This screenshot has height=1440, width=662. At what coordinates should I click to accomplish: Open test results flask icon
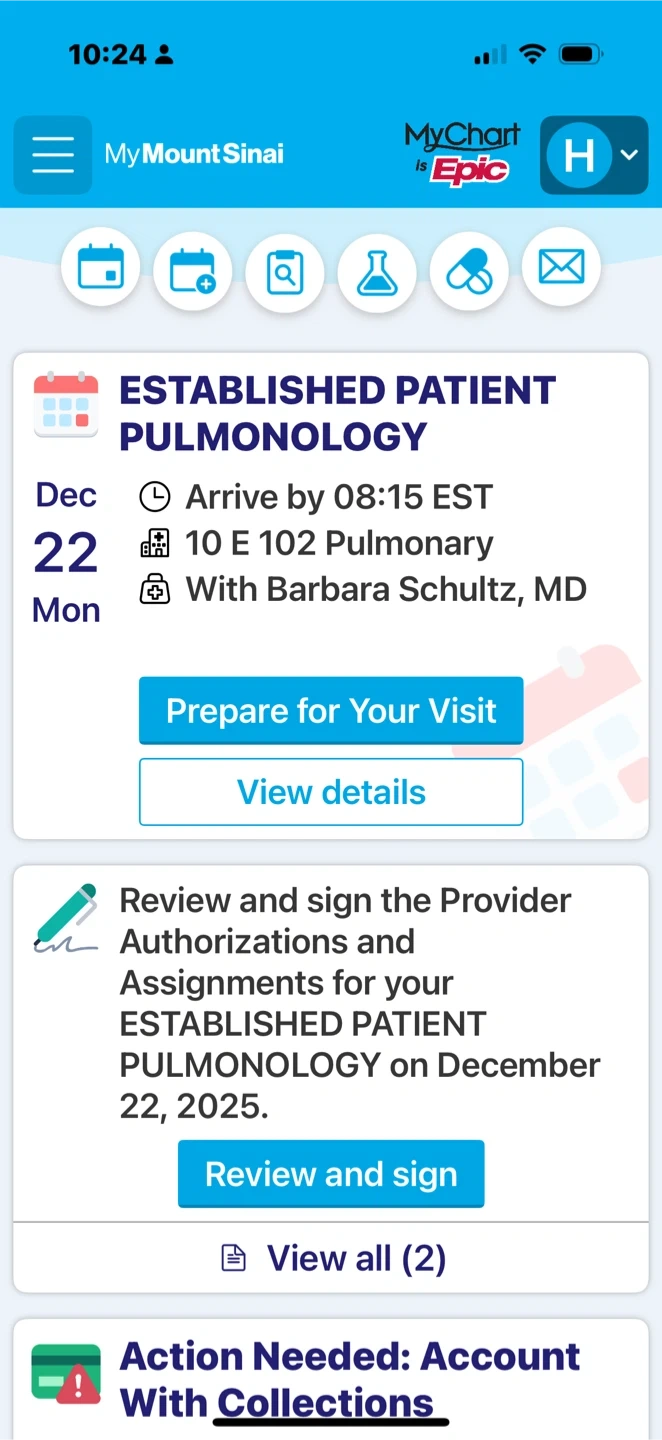coord(377,270)
